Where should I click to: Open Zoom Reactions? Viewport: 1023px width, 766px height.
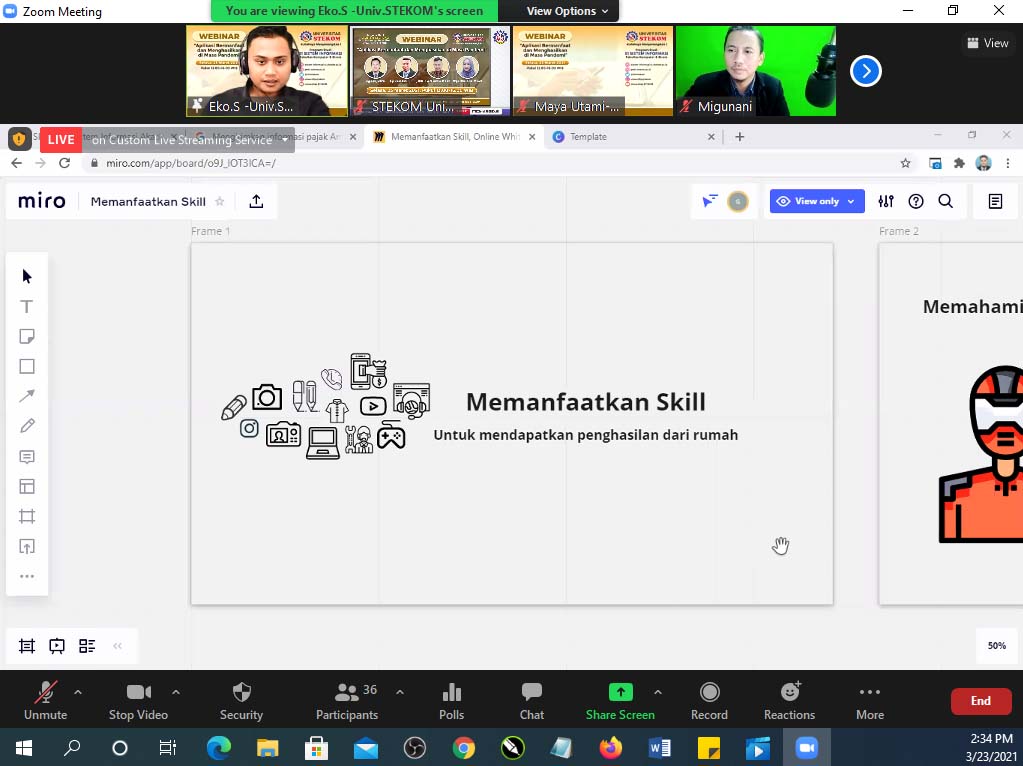pos(789,700)
